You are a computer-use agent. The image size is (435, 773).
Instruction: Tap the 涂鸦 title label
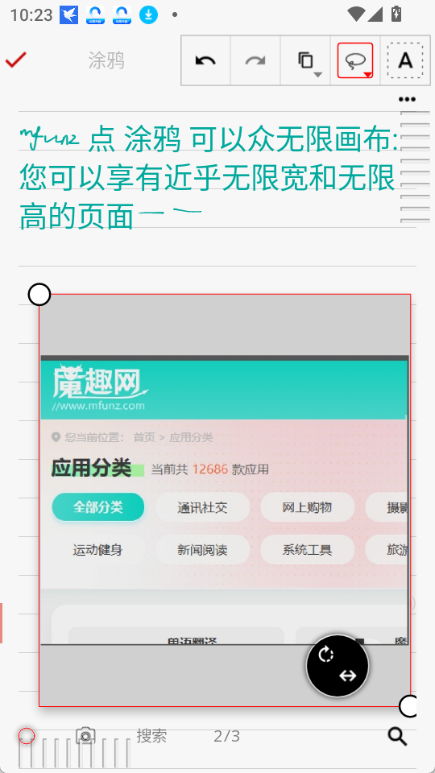[107, 61]
